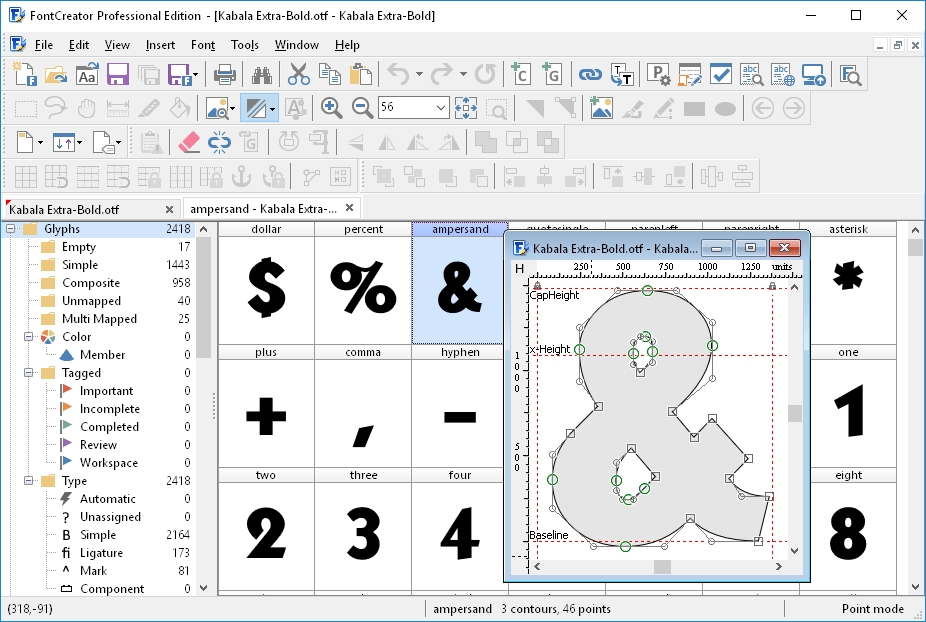This screenshot has width=926, height=622.
Task: Select the Unmapped glyphs category
Action: click(x=92, y=301)
